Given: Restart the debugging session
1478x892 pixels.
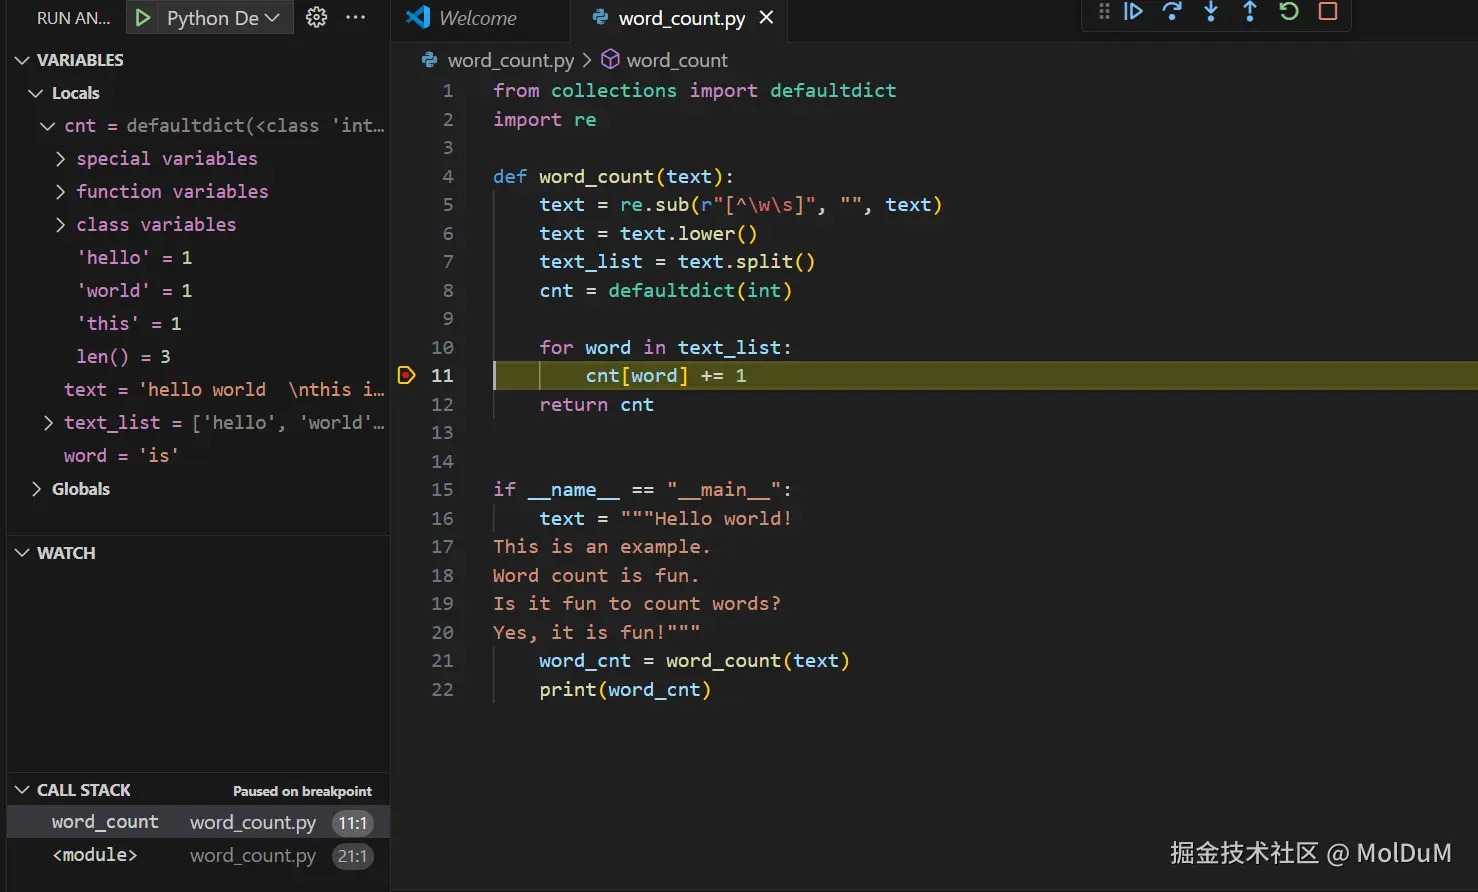Looking at the screenshot, I should click(1289, 12).
